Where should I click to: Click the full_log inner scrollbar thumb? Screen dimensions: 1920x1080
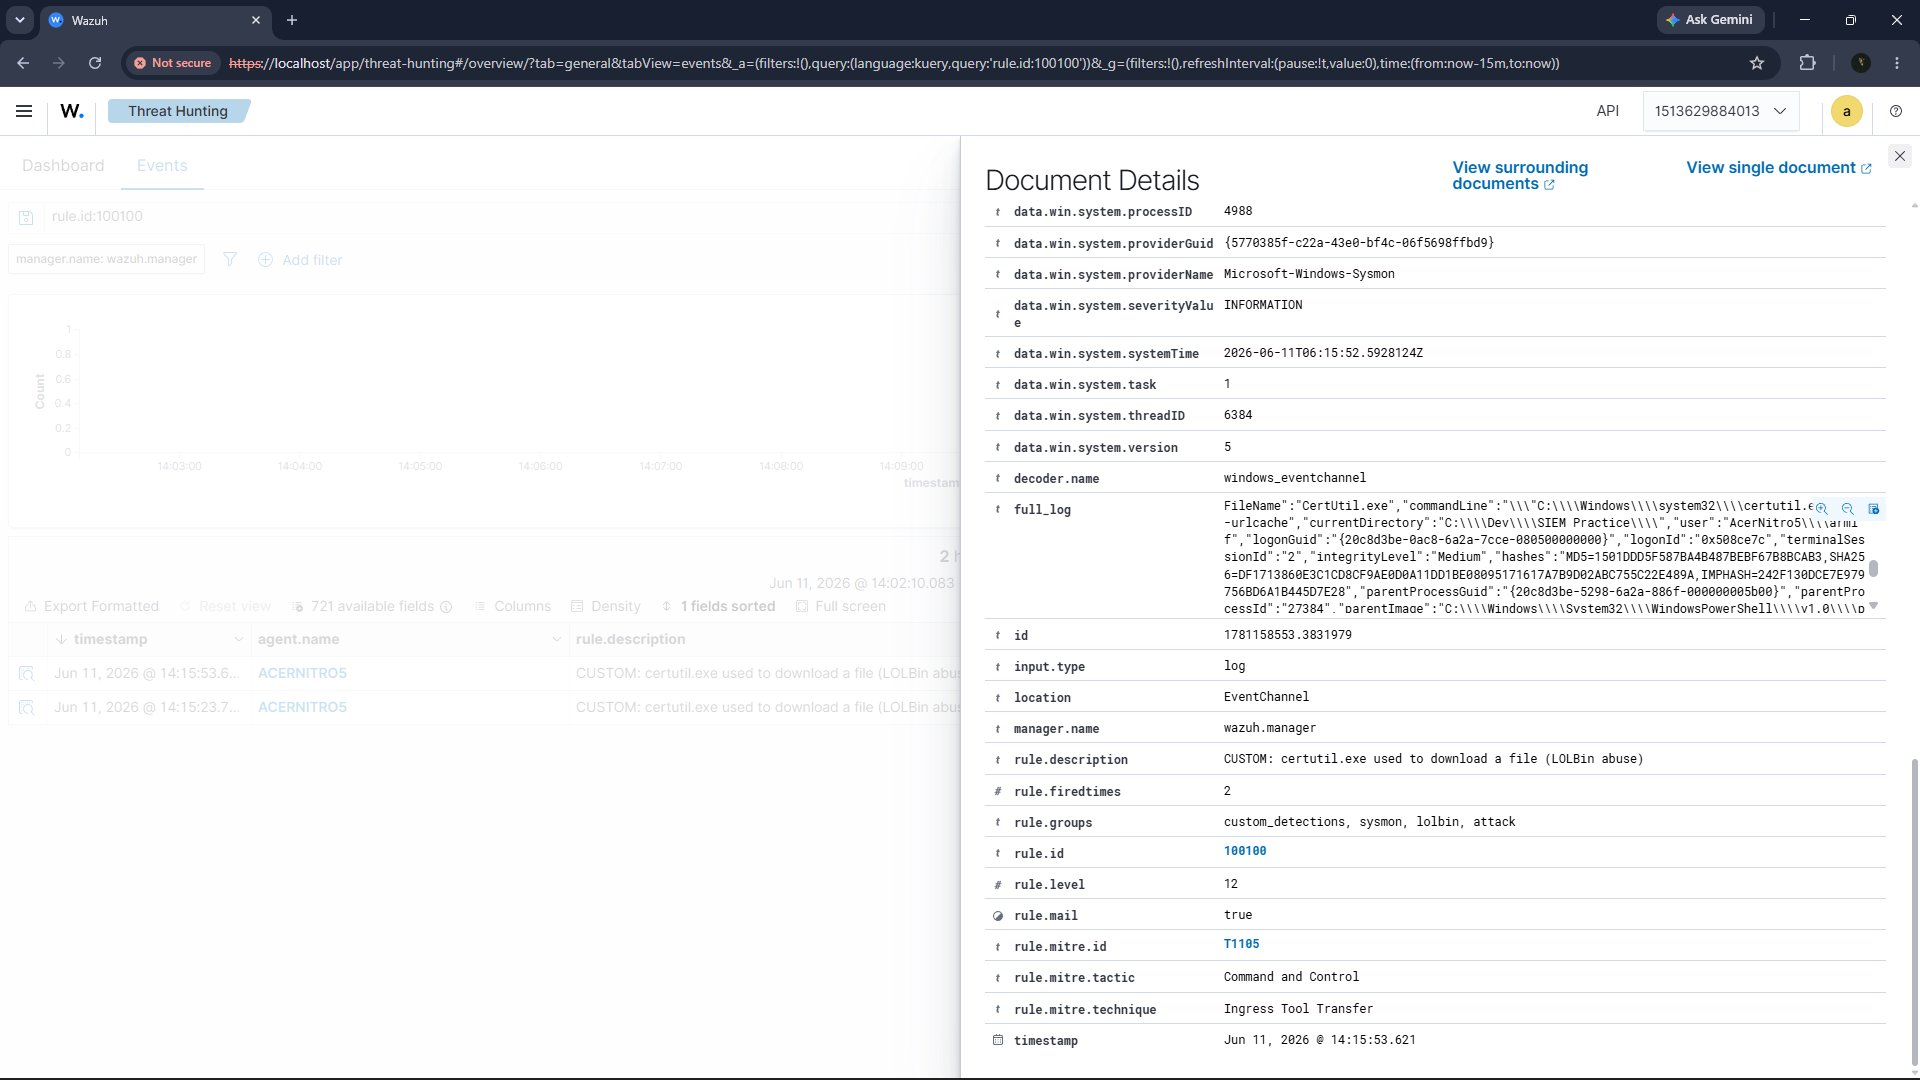1874,568
